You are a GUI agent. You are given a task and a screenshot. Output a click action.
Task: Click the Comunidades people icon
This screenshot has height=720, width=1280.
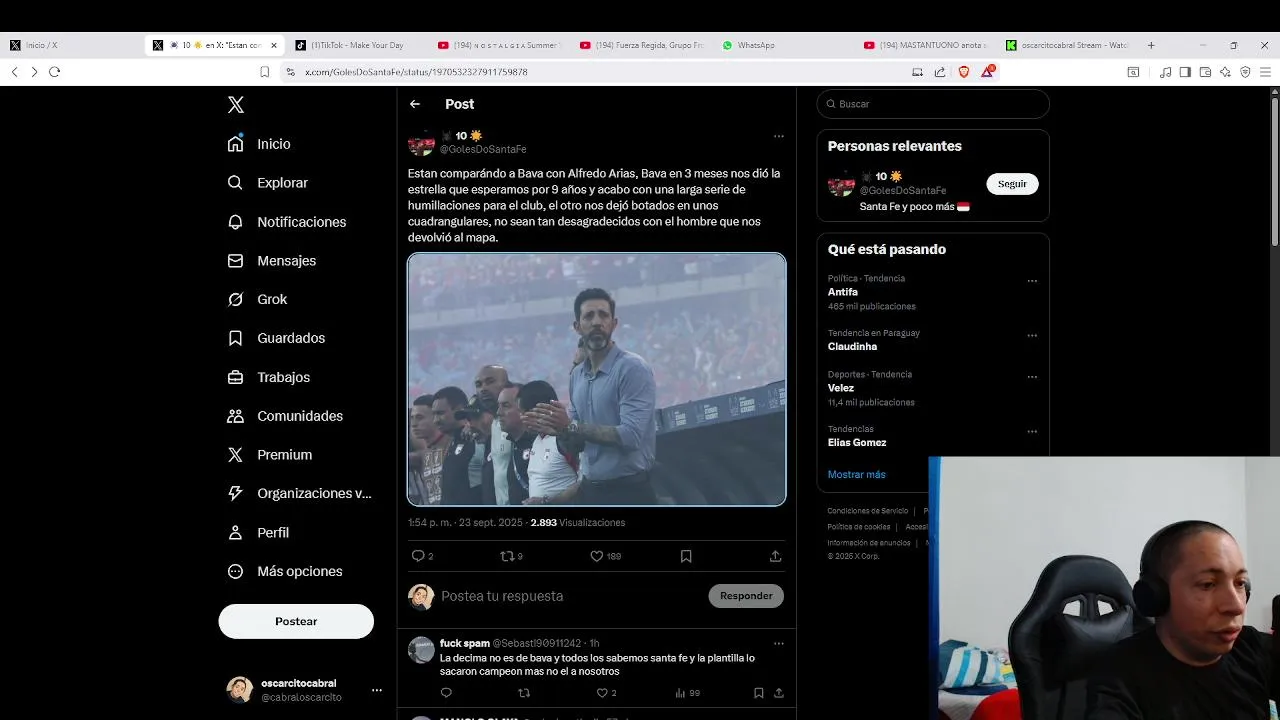[x=235, y=416]
